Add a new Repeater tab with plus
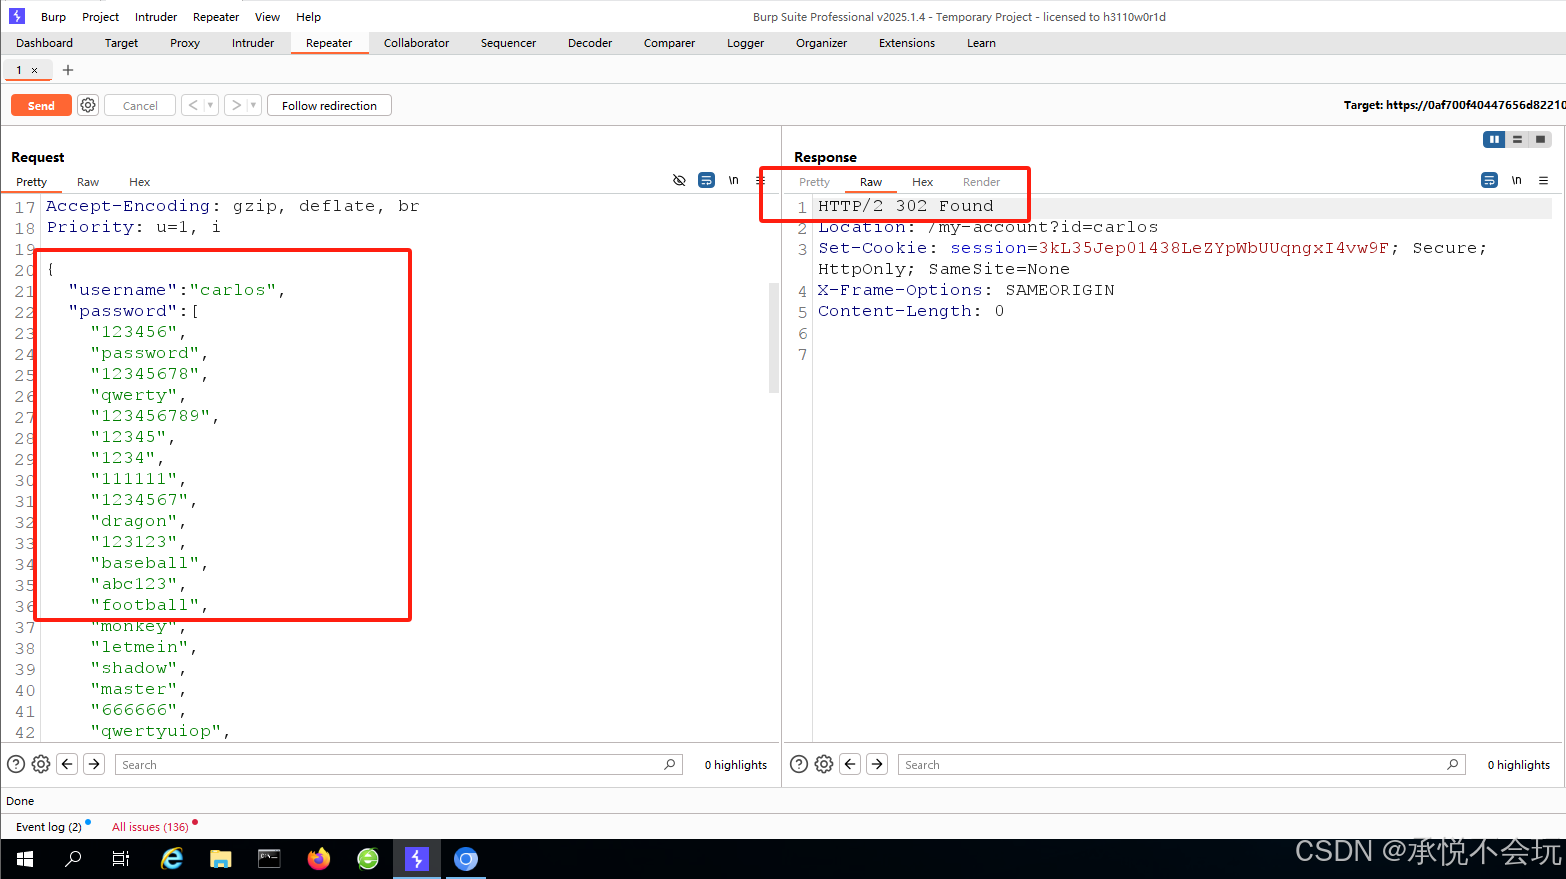The height and width of the screenshot is (879, 1566). point(68,70)
